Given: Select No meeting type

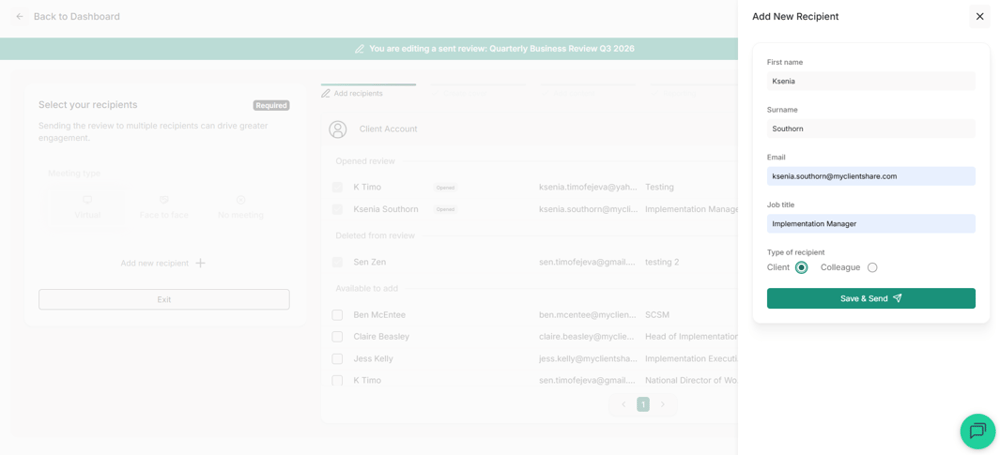Looking at the screenshot, I should pos(240,207).
